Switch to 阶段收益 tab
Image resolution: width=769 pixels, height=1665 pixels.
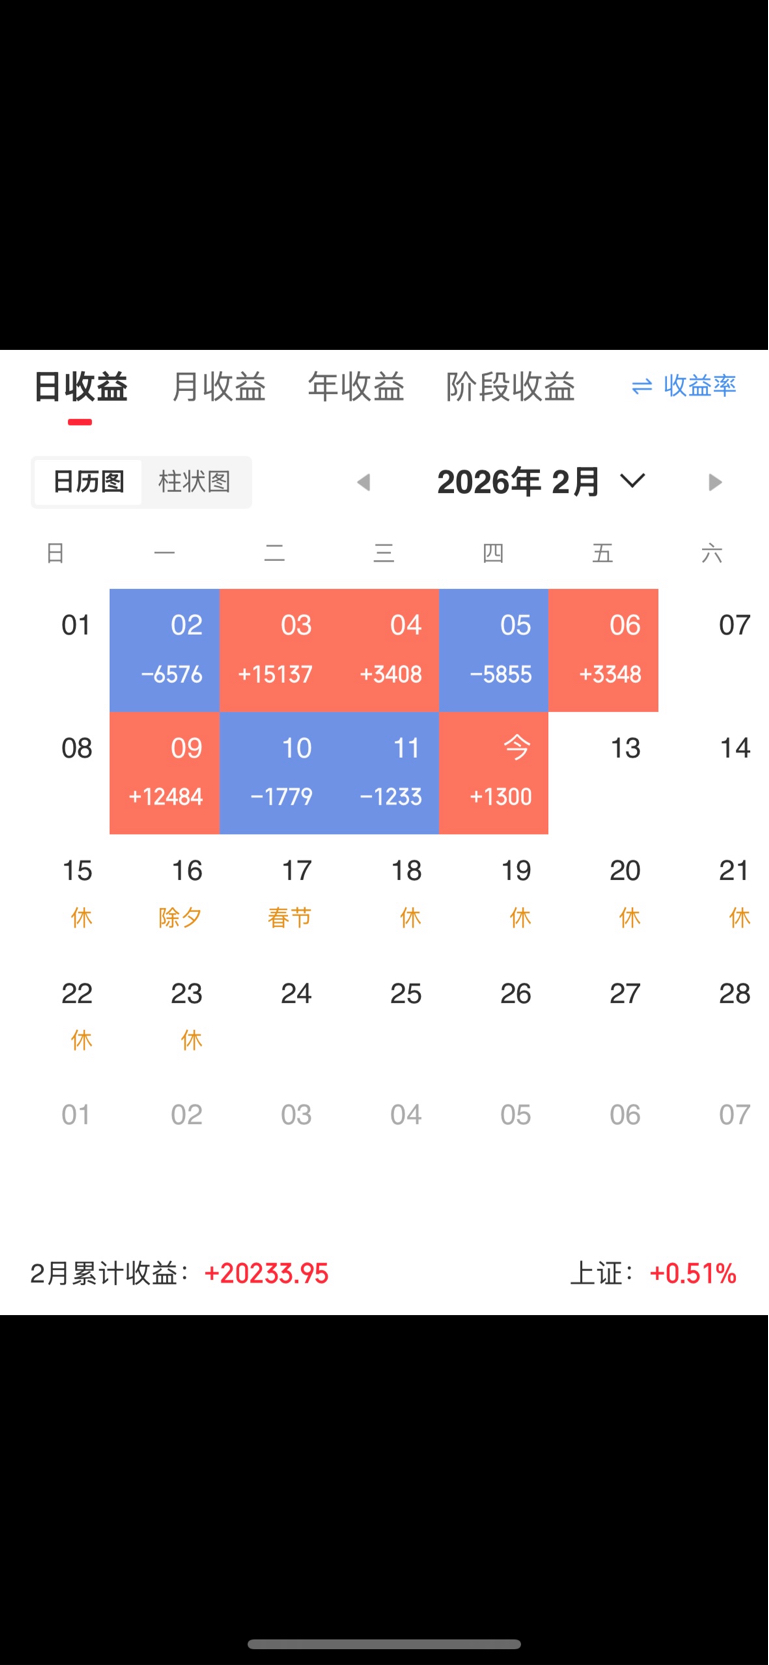pos(510,387)
